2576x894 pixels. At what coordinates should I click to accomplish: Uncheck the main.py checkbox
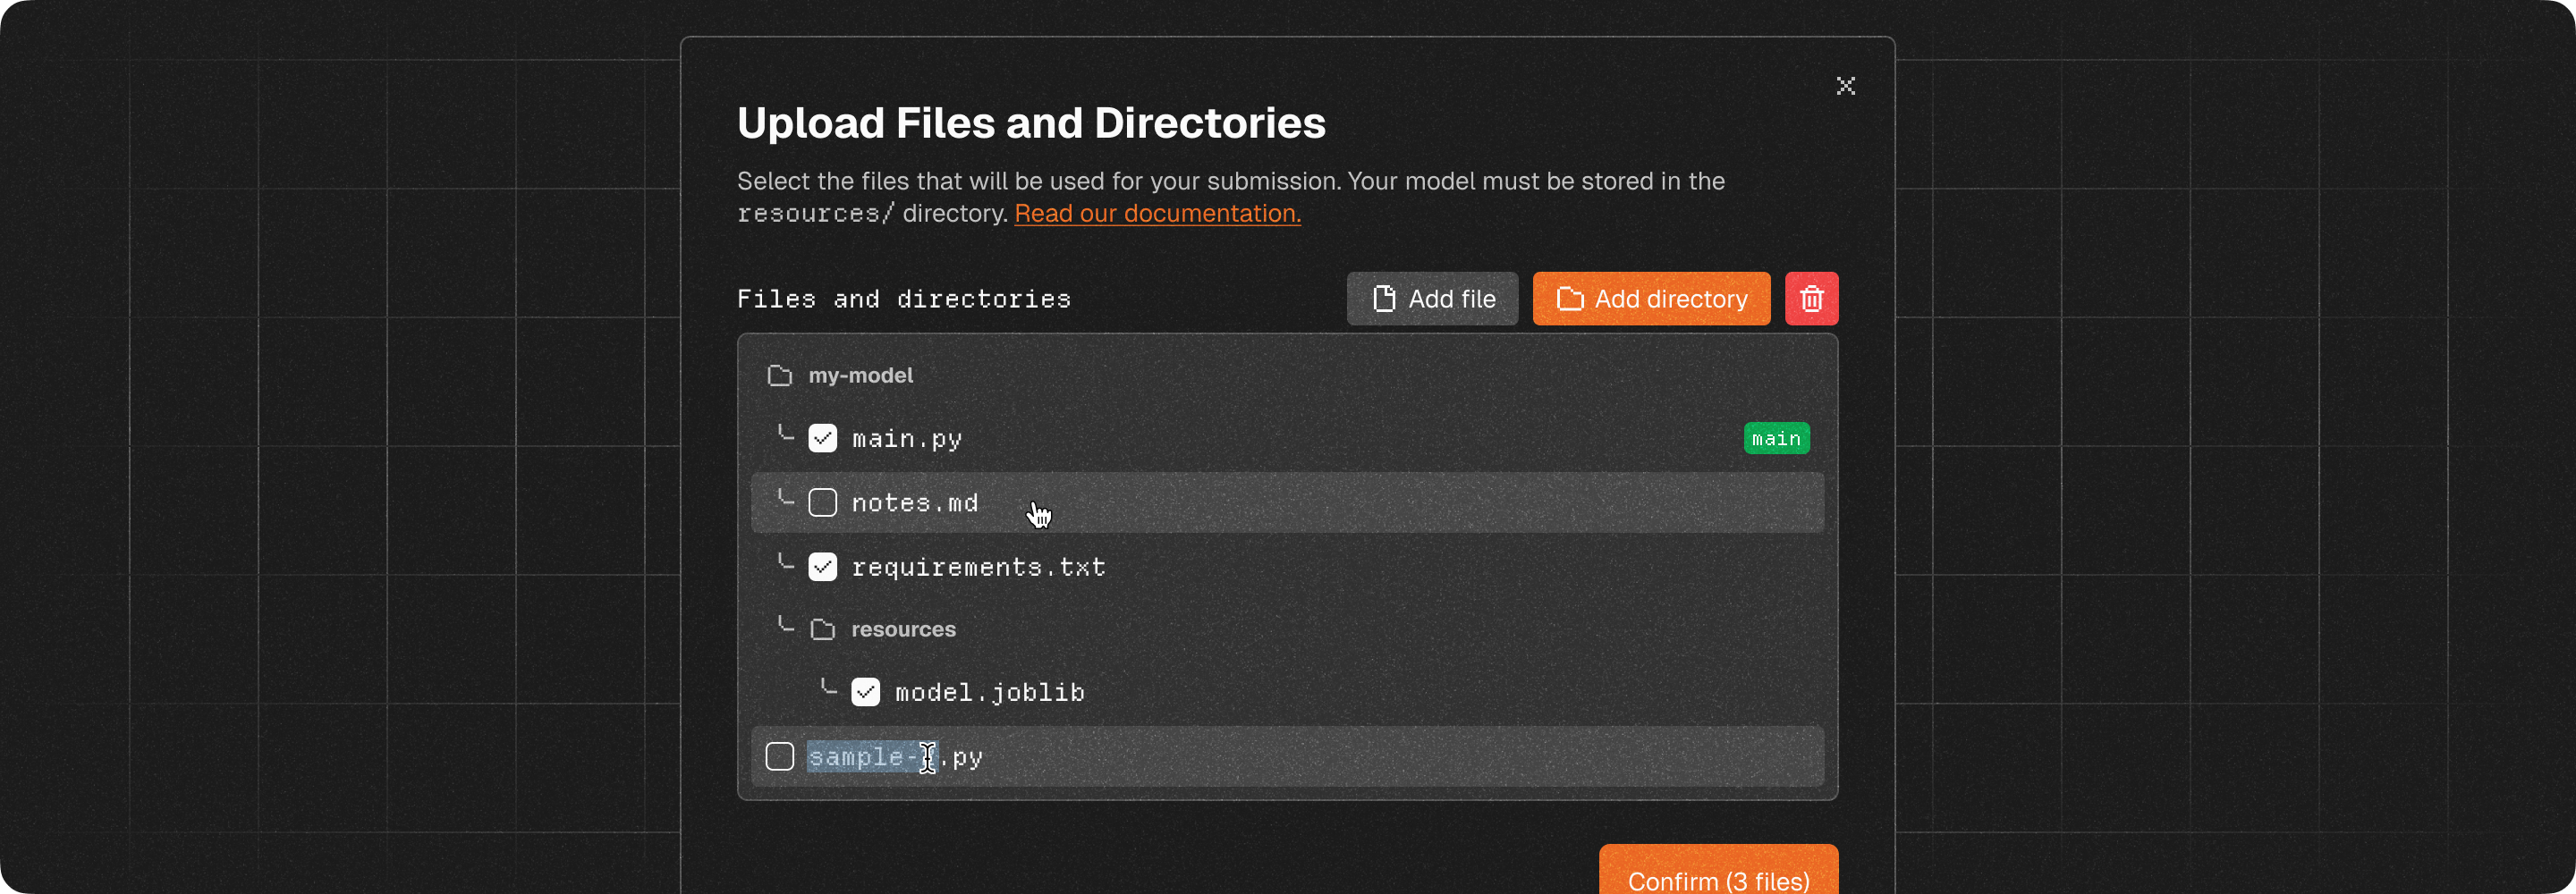pyautogui.click(x=822, y=439)
